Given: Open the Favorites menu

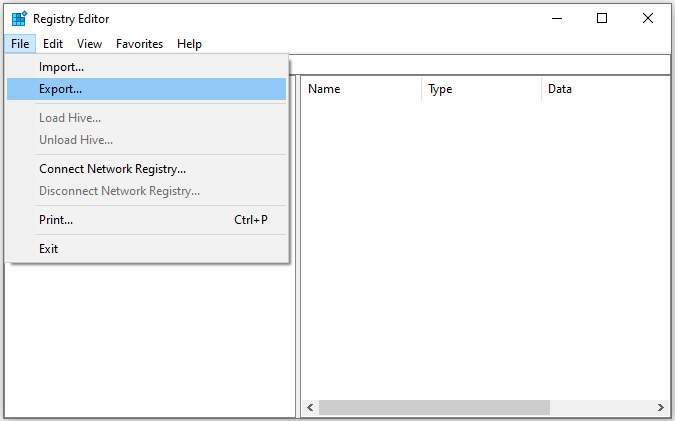Looking at the screenshot, I should pos(139,44).
